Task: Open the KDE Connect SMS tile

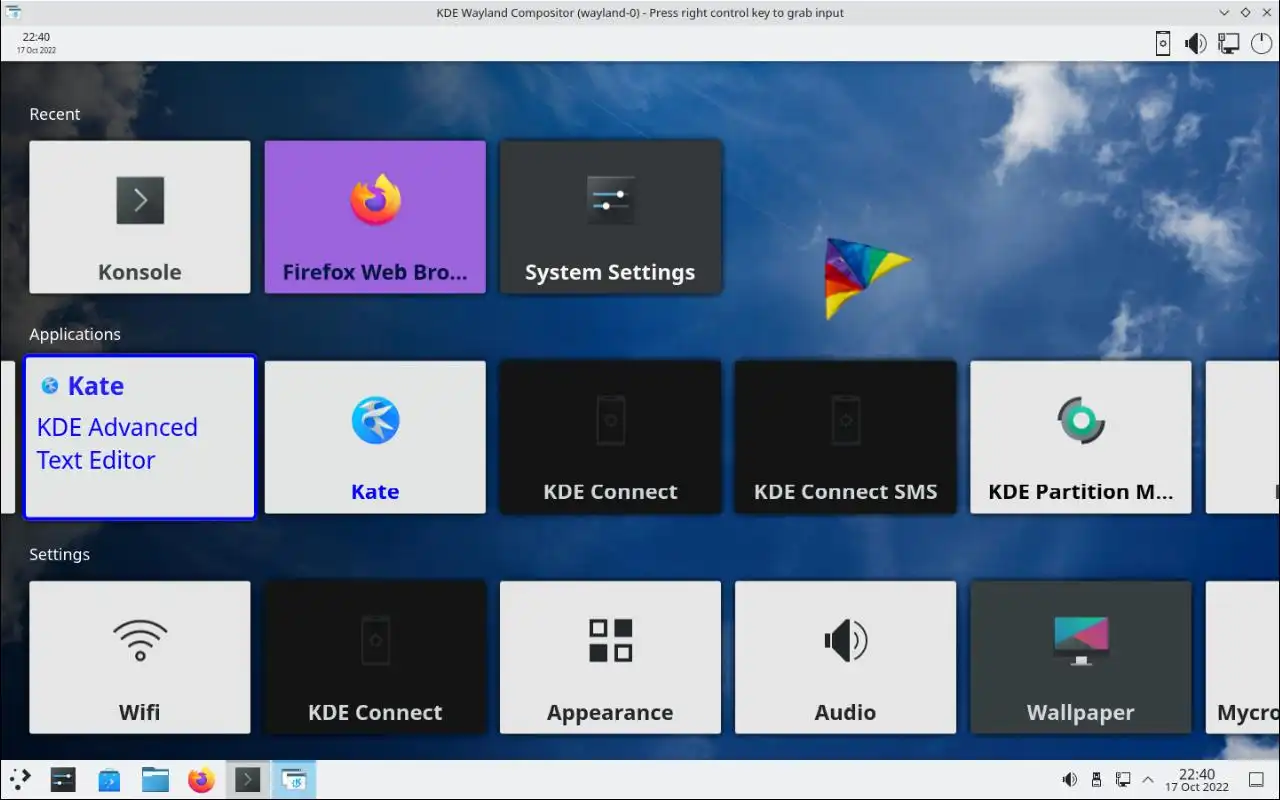Action: pyautogui.click(x=845, y=437)
